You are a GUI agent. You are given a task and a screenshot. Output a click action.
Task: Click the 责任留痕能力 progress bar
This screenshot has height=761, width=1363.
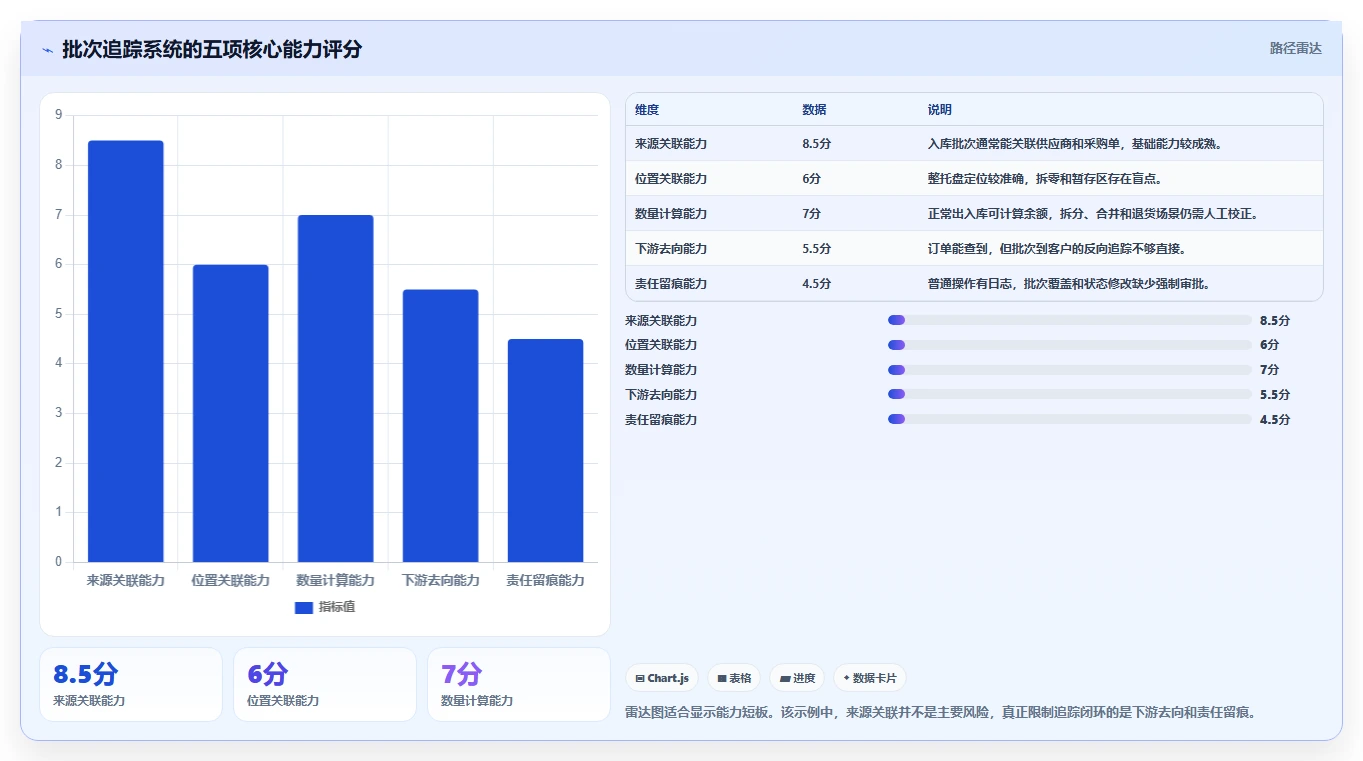1070,420
